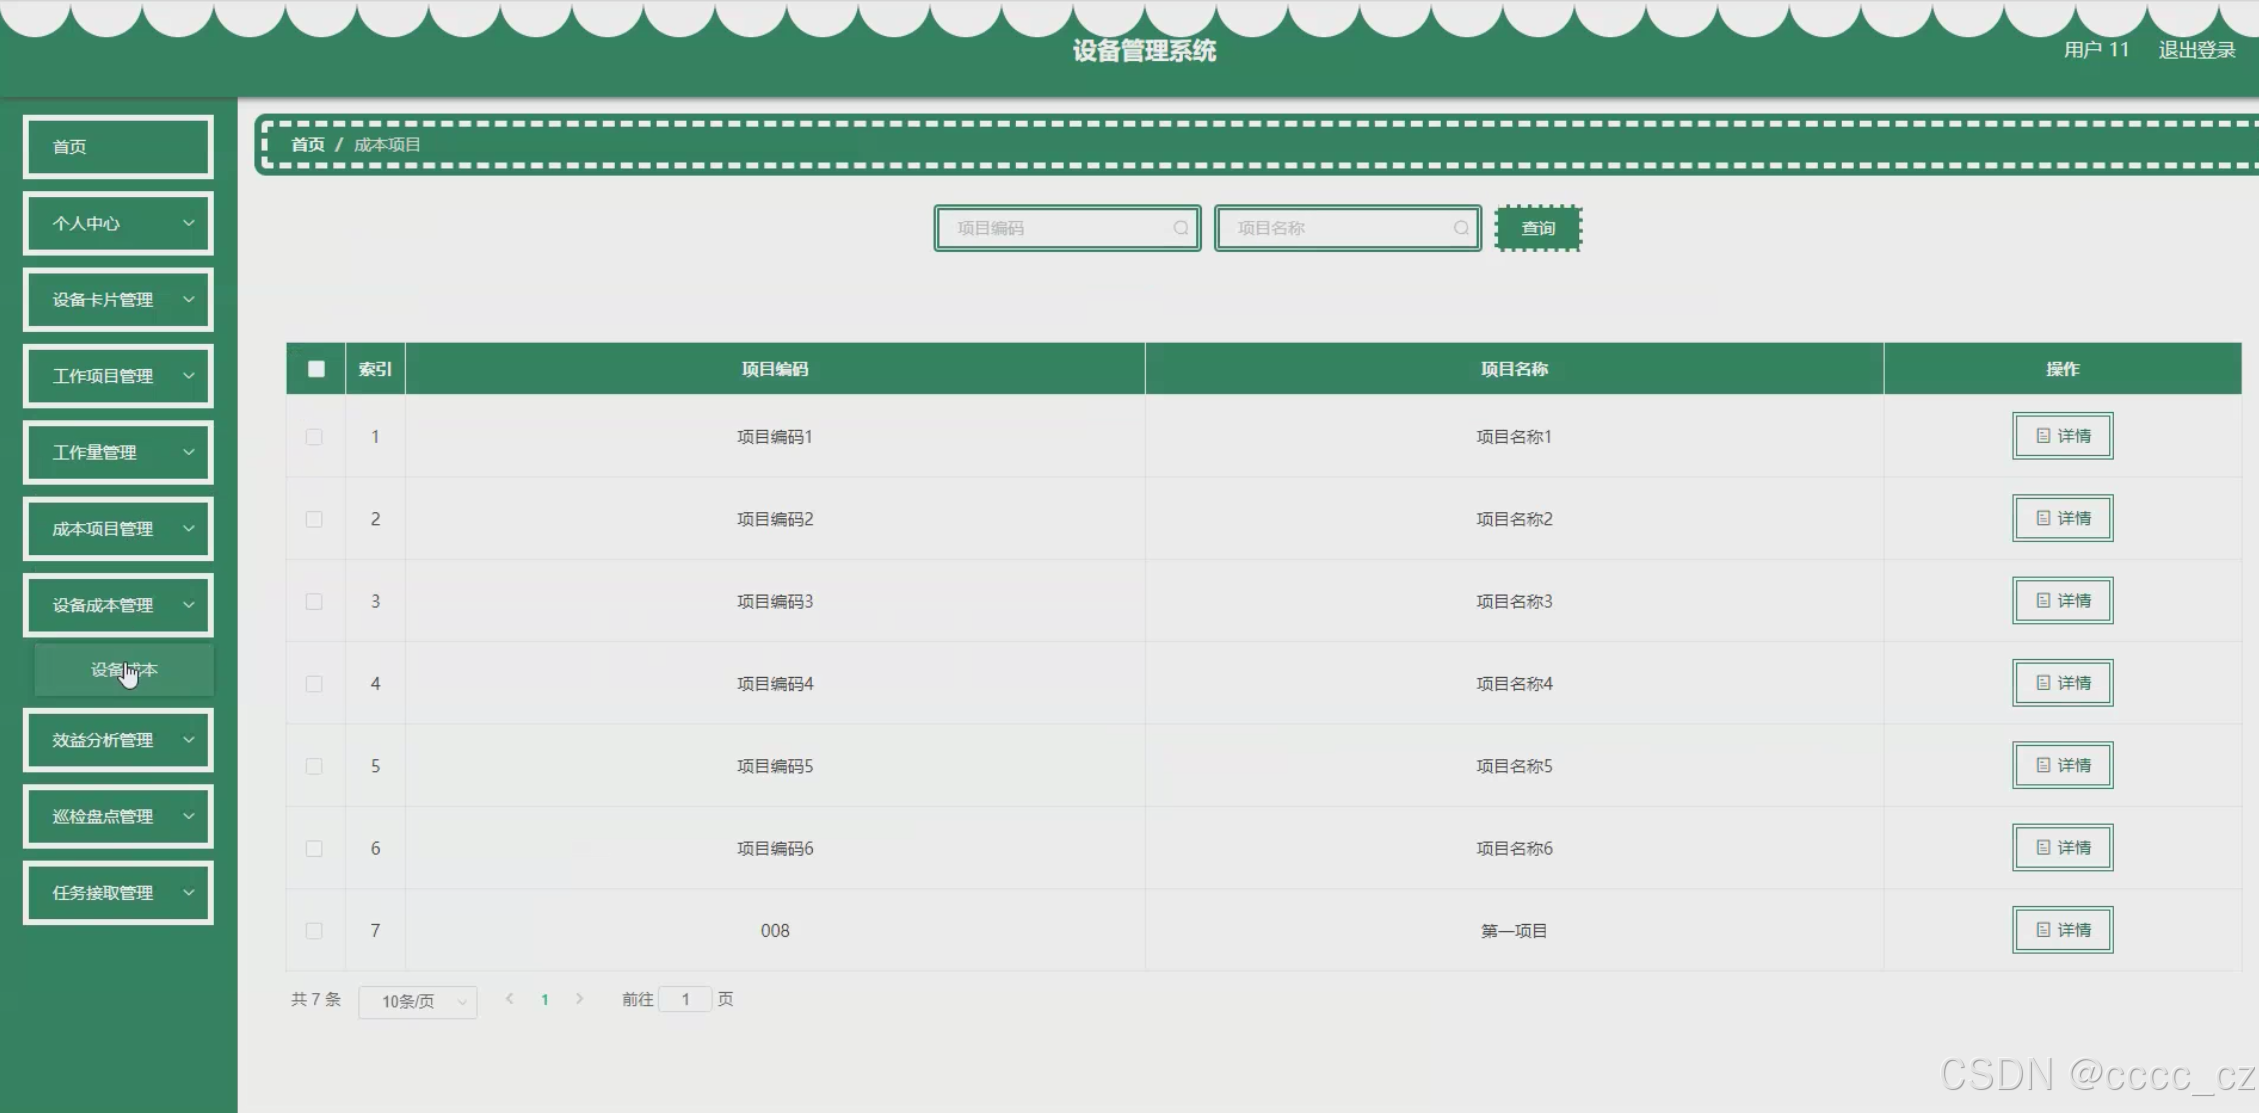Image resolution: width=2259 pixels, height=1113 pixels.
Task: Open 详情 for 第一项目 row
Action: tap(2062, 930)
